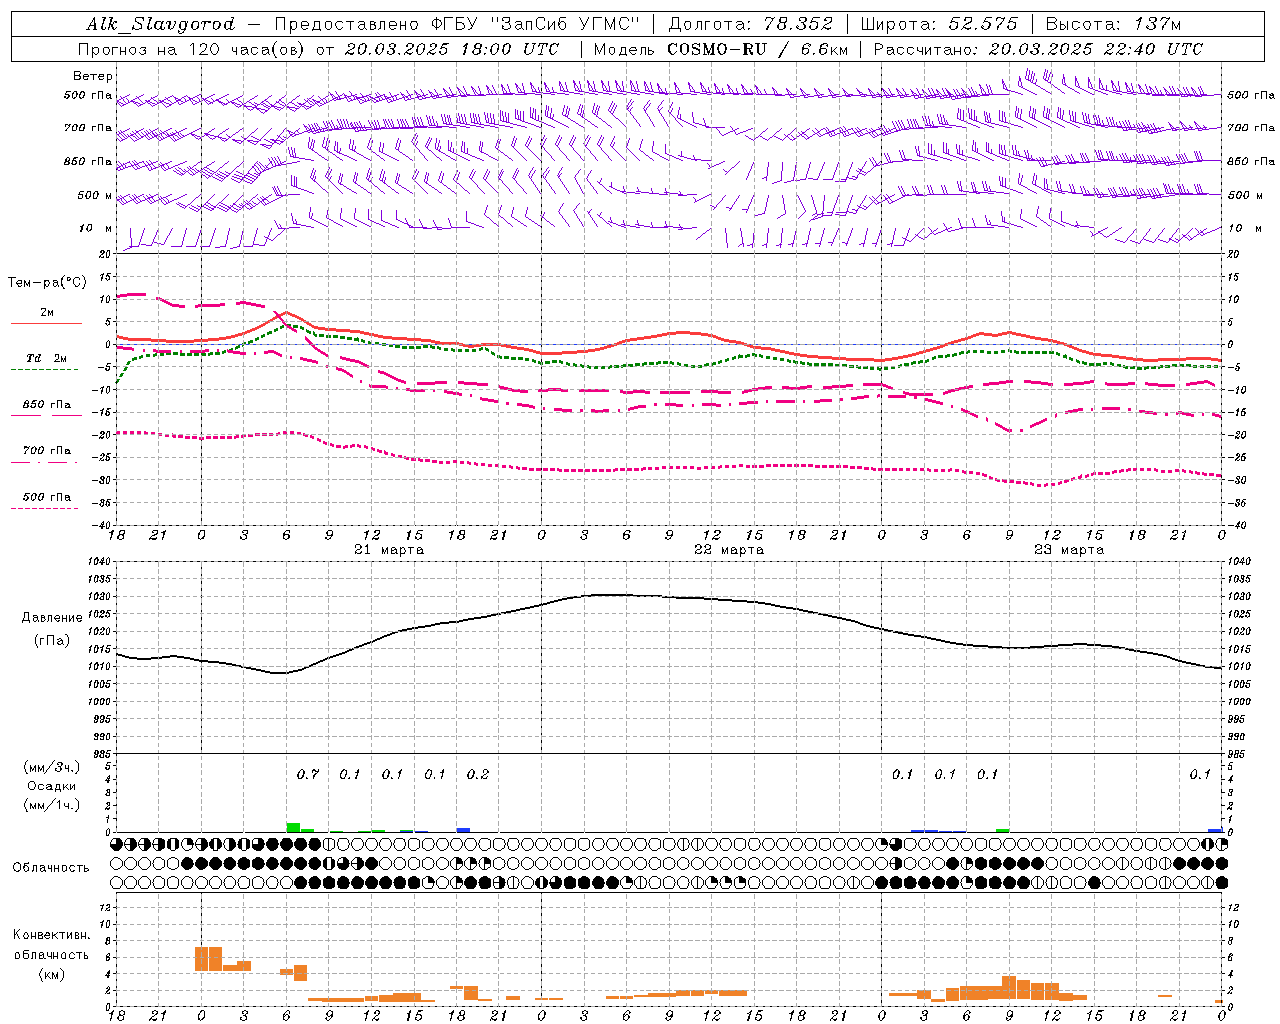Screen dimensions: 1280x1024
Task: Click the Прогноз на 120 часа(ов) text
Action: [x=191, y=49]
